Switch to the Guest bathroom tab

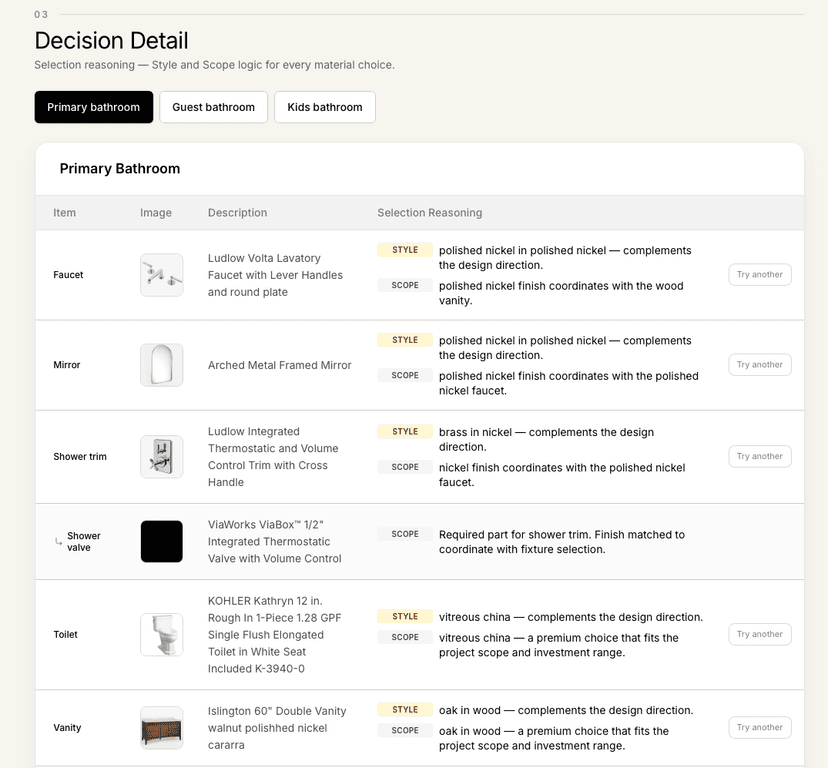coord(213,106)
